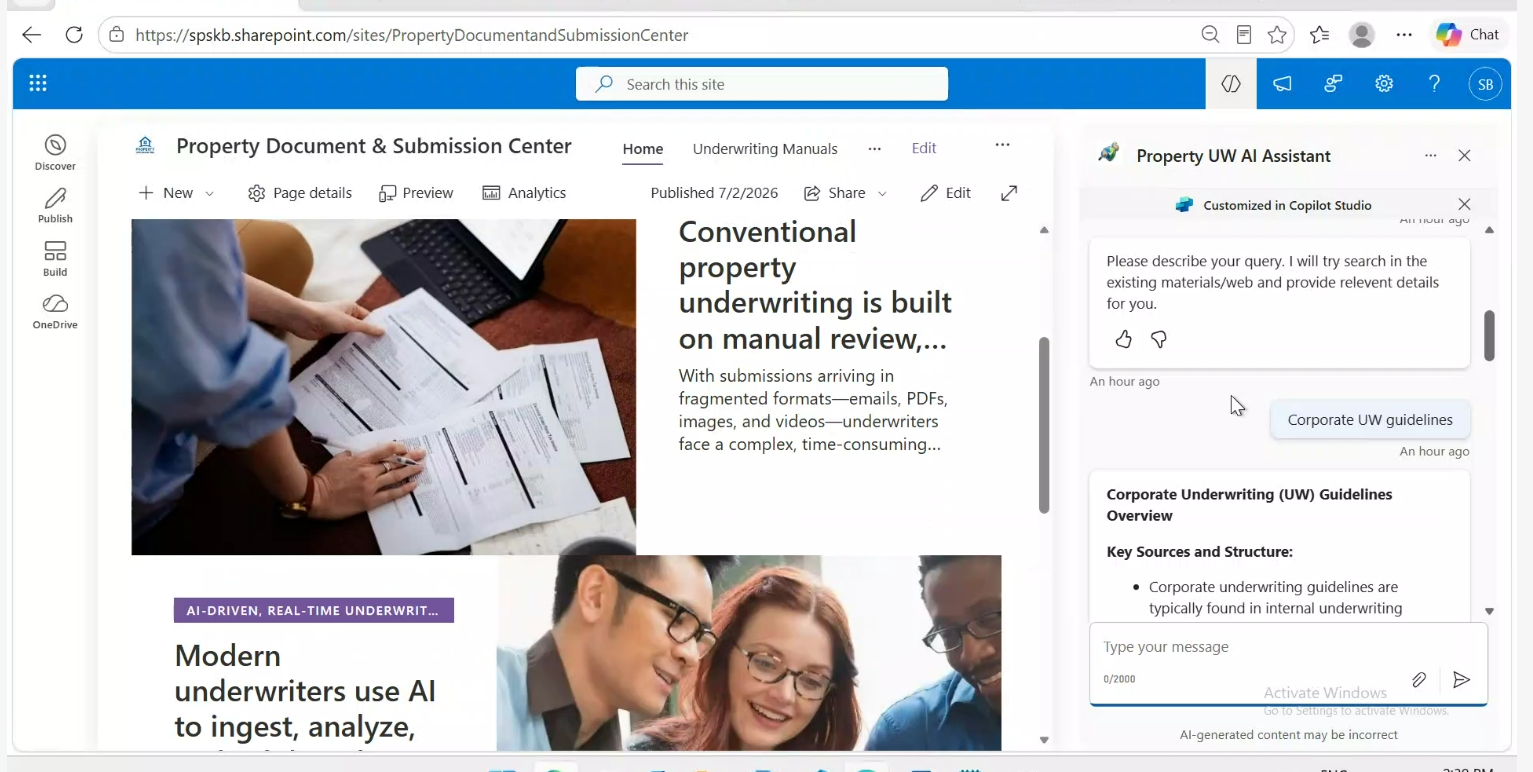
Task: Open the Underwriting Manuals navigation tab
Action: tap(765, 149)
